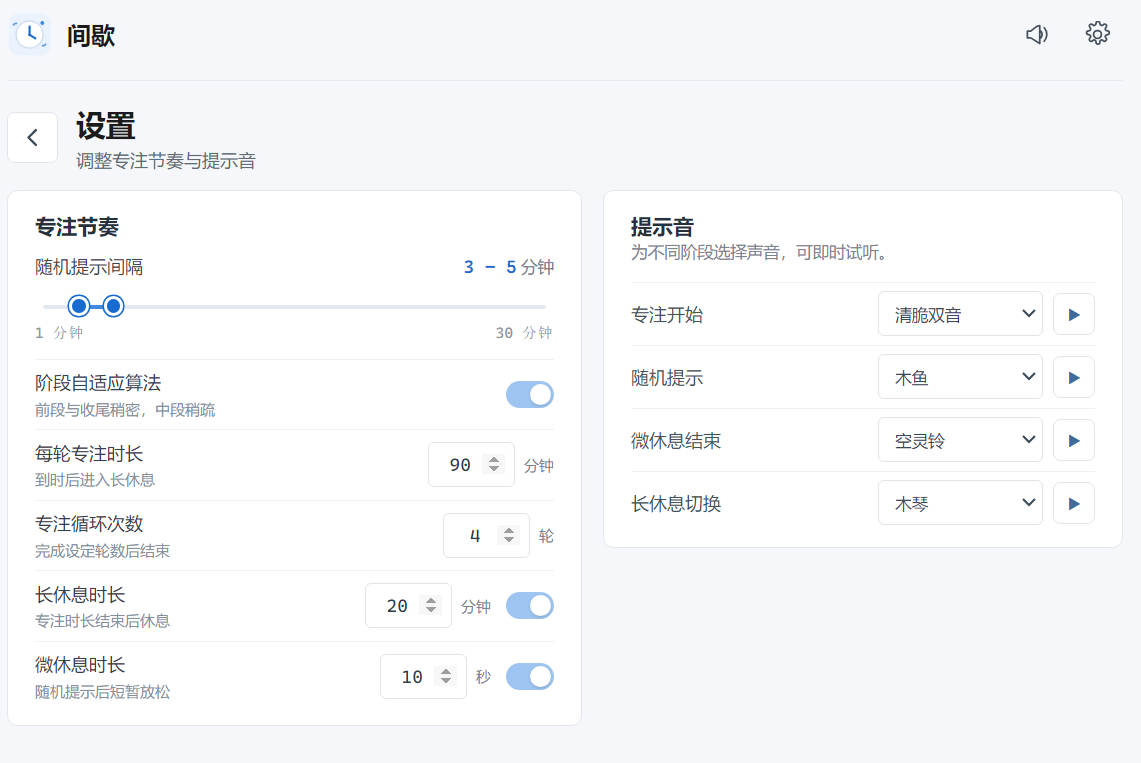Click the '3 – 5 分钟' range value
The width and height of the screenshot is (1141, 763).
point(509,267)
